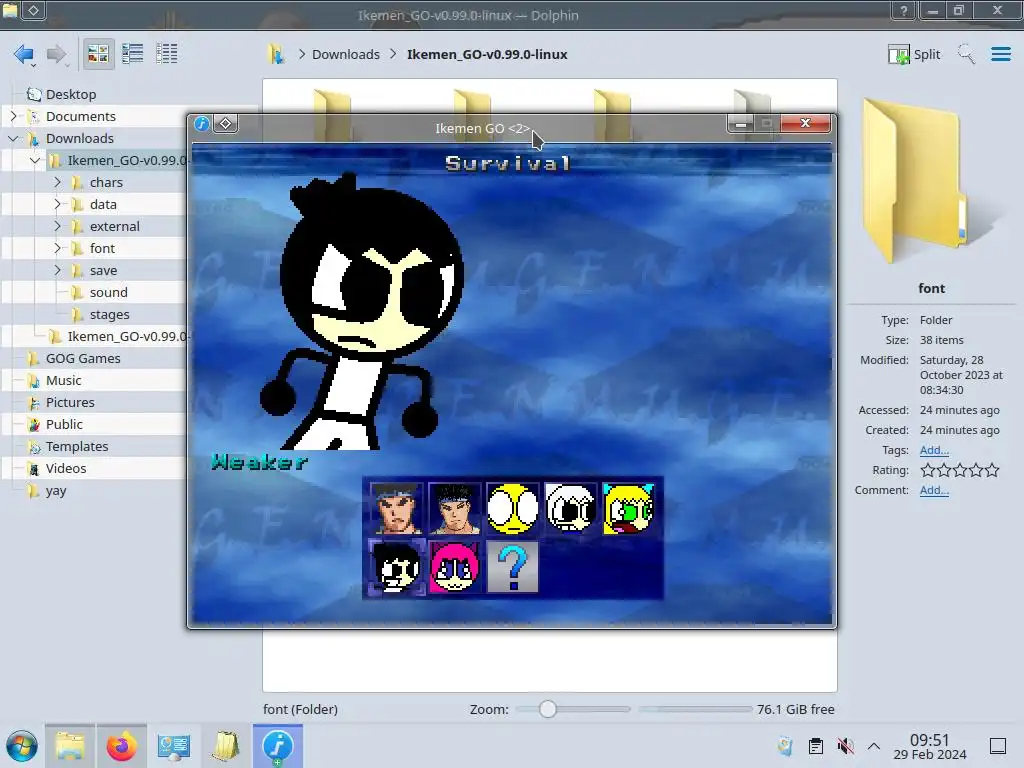Click Add link next to Comment
The width and height of the screenshot is (1024, 768).
(934, 490)
